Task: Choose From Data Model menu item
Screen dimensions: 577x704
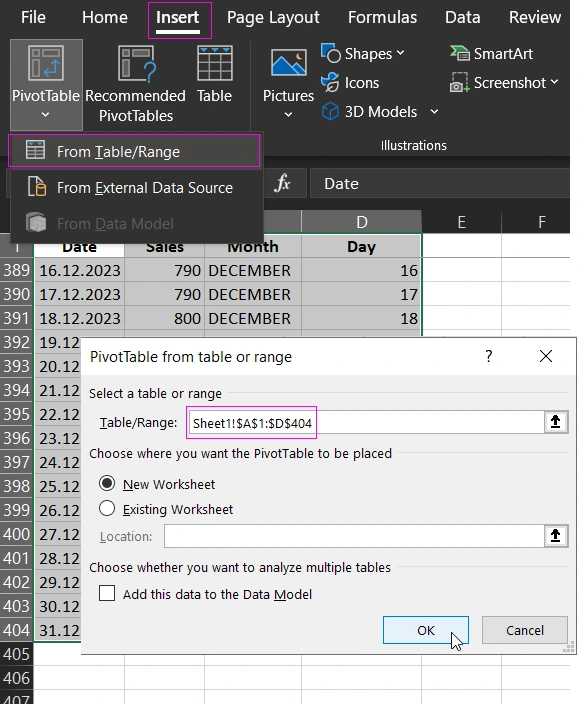Action: pyautogui.click(x=136, y=224)
